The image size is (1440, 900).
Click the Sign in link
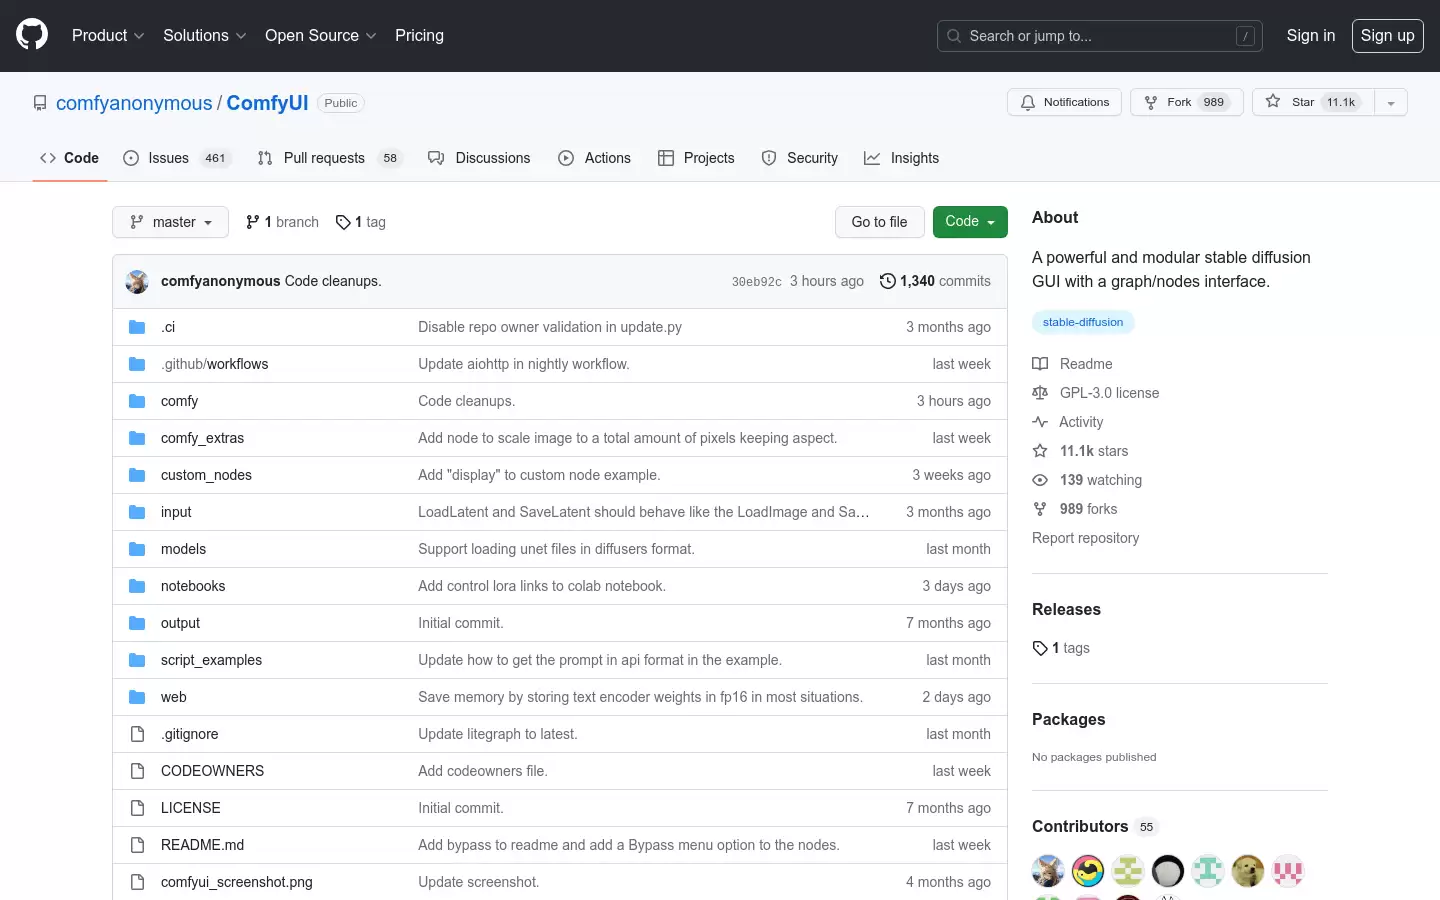point(1310,35)
